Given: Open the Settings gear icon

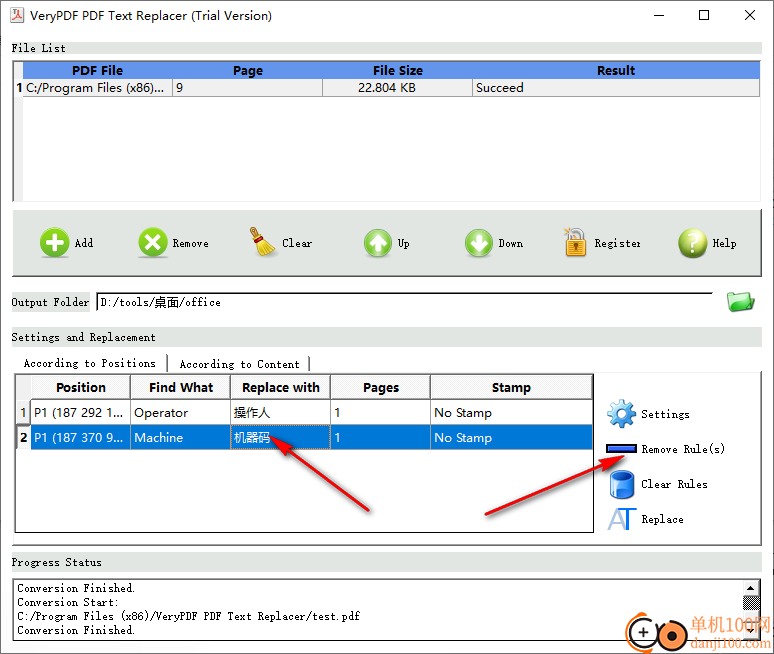Looking at the screenshot, I should coord(621,414).
